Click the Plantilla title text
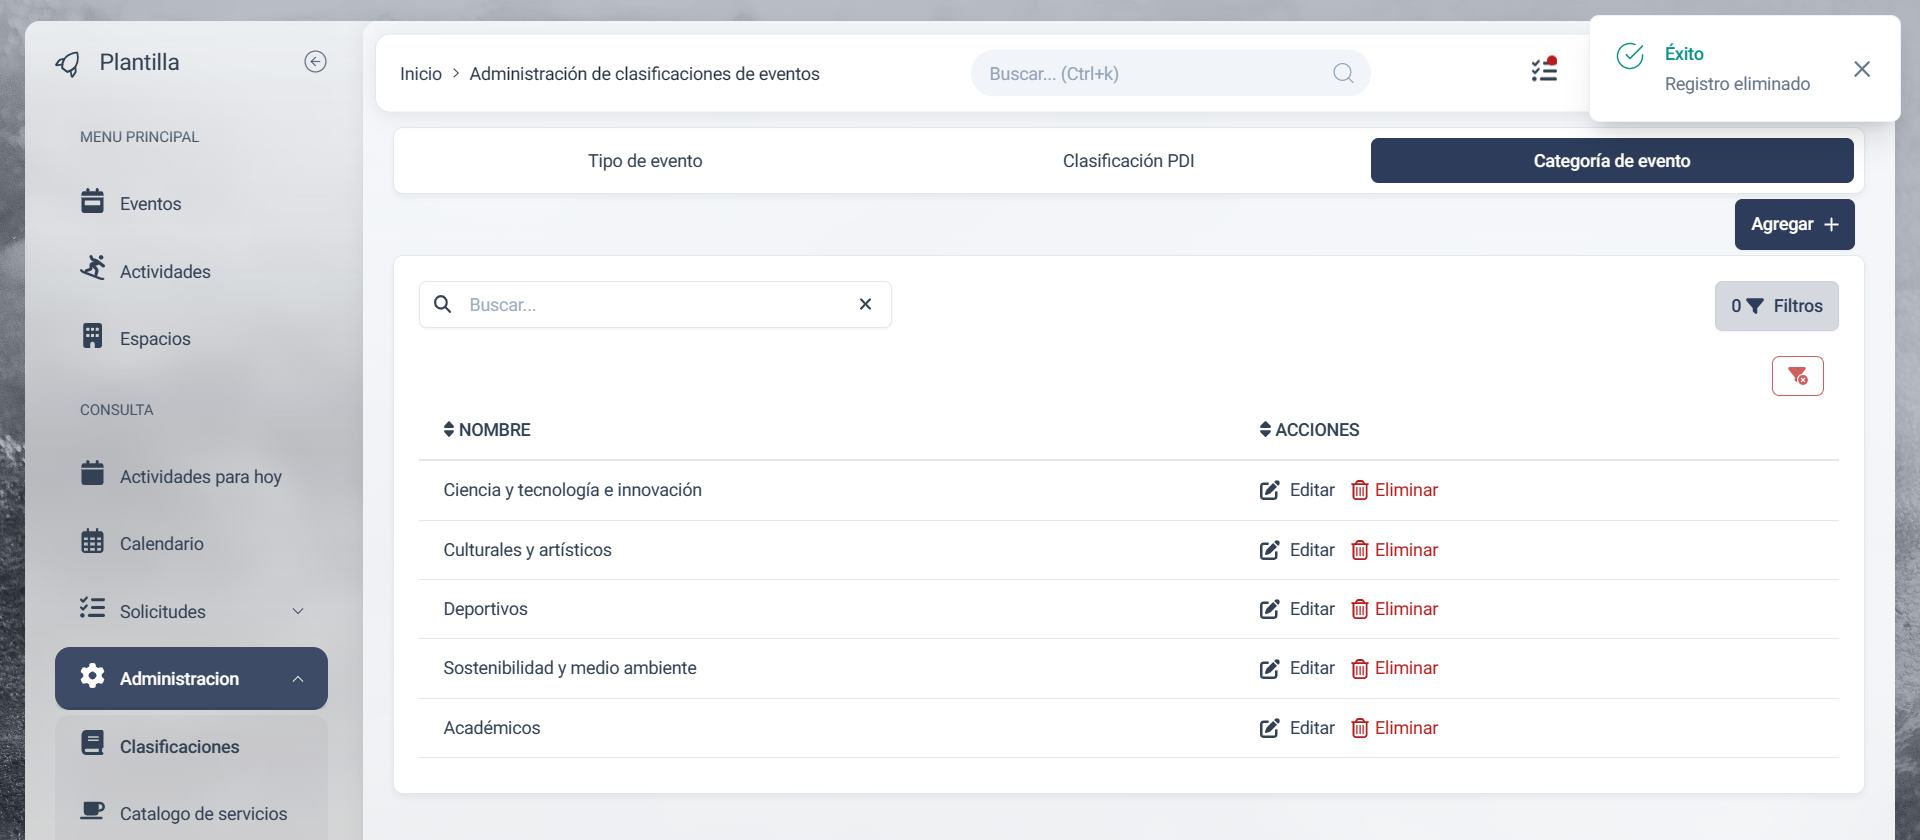Viewport: 1920px width, 840px height. [x=139, y=62]
